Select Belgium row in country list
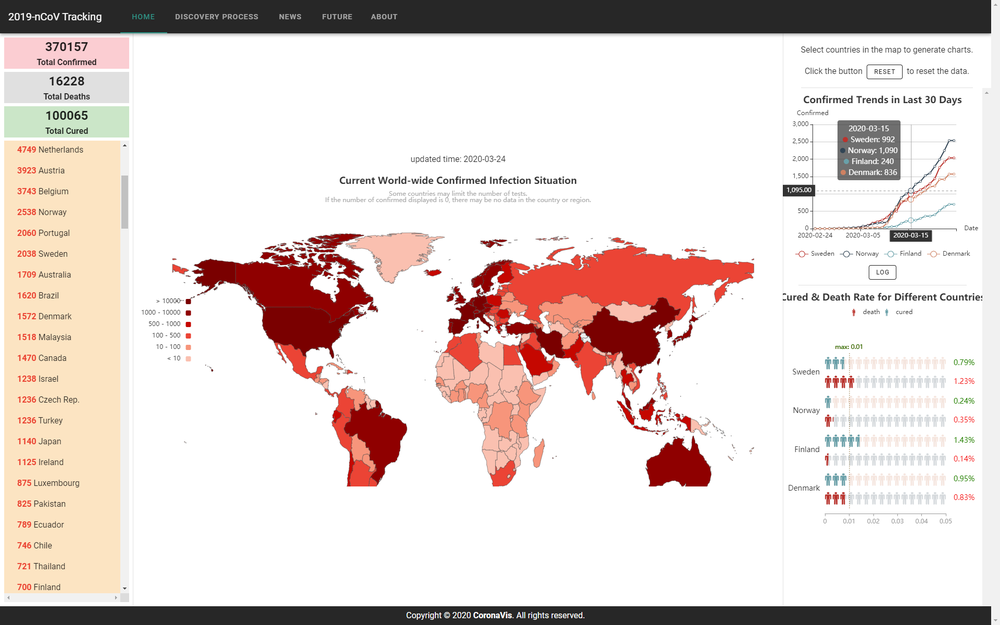 62,191
